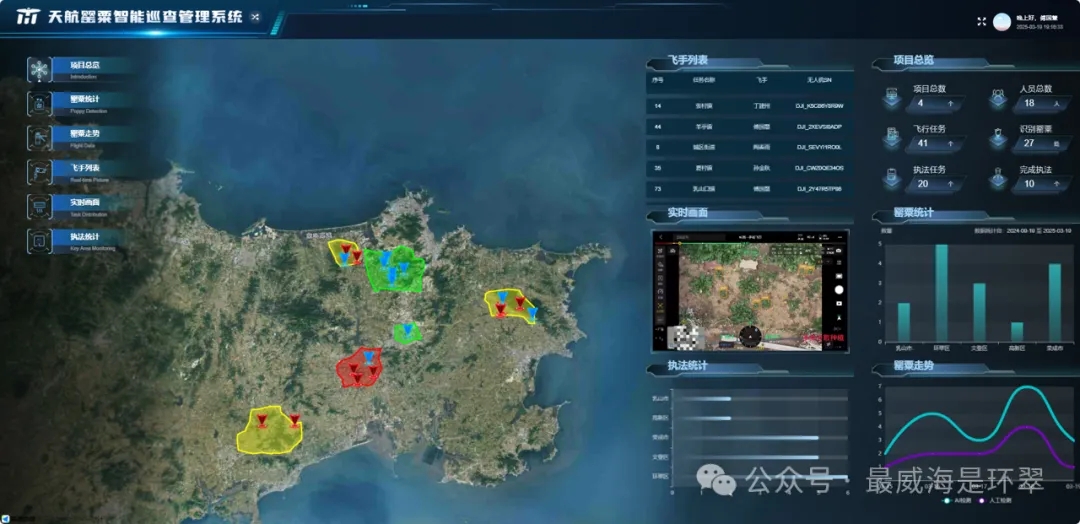Click the 人员总数 people icon
The image size is (1080, 524).
[997, 97]
